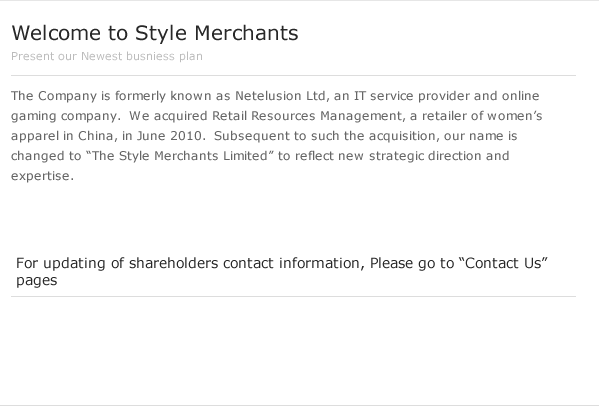The width and height of the screenshot is (599, 406).
Task: Click the final word "expertise." of the paragraph
Action: coord(42,176)
